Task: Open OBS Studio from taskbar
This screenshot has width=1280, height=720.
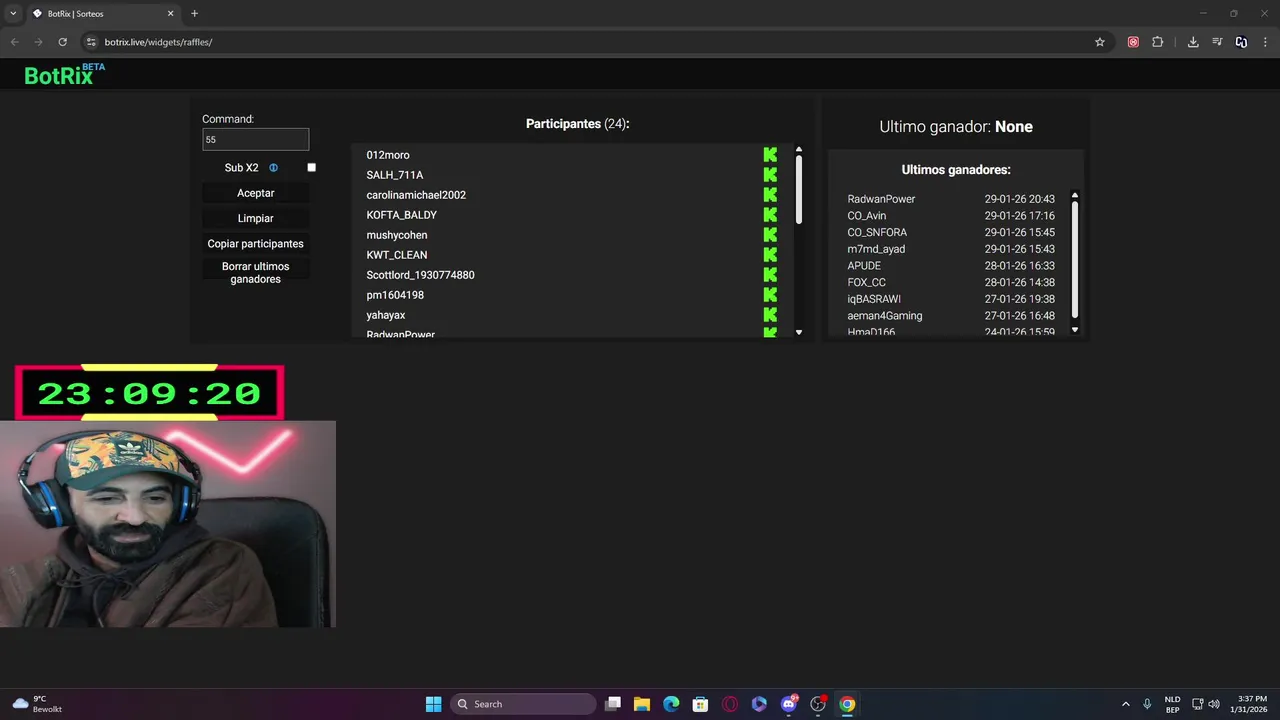Action: pos(818,704)
